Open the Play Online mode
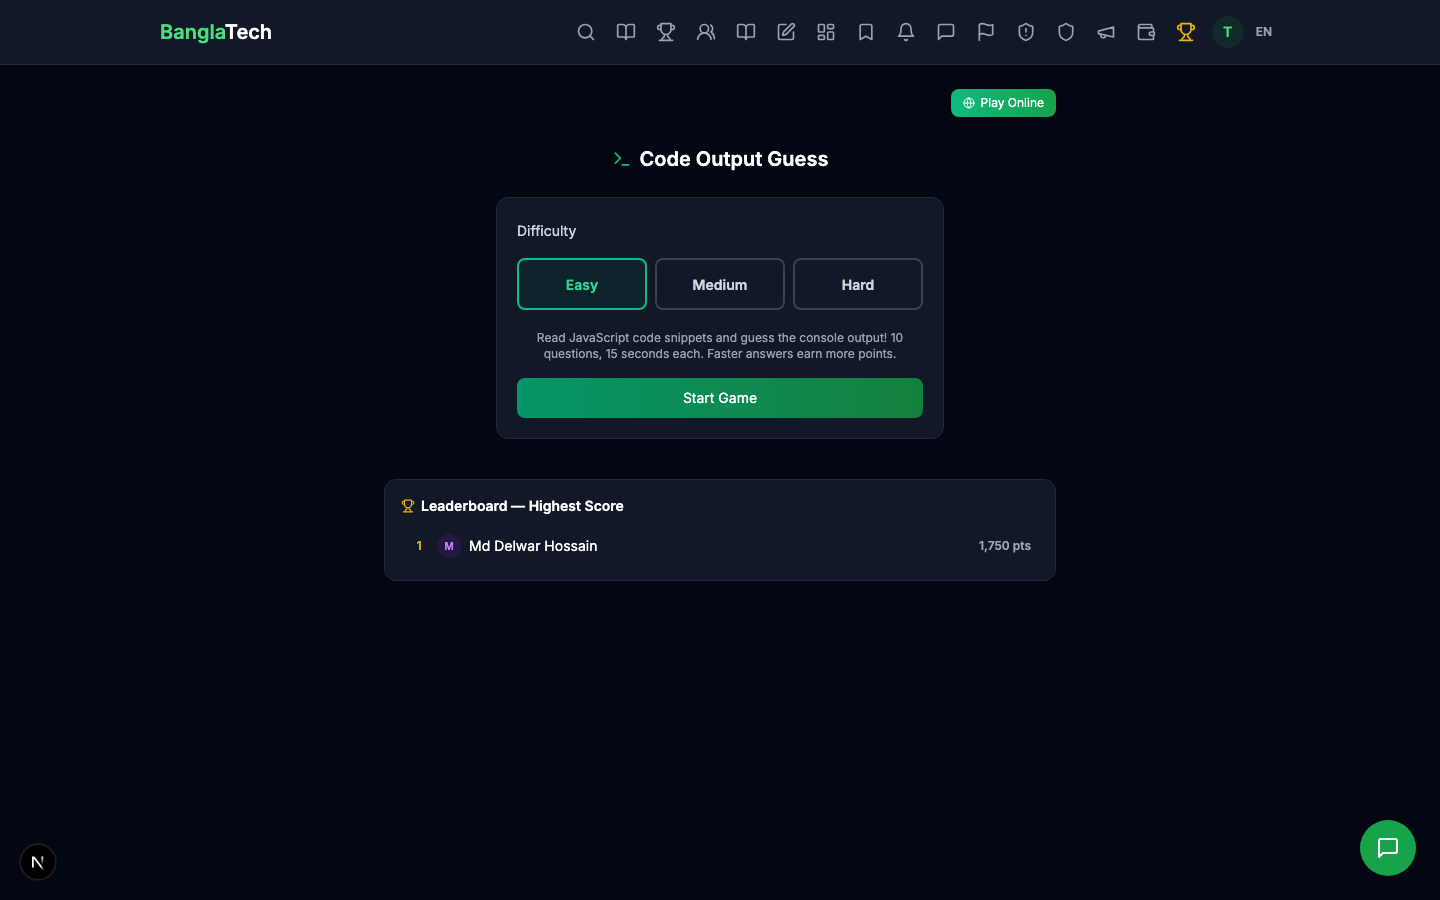The image size is (1440, 900). 1003,103
